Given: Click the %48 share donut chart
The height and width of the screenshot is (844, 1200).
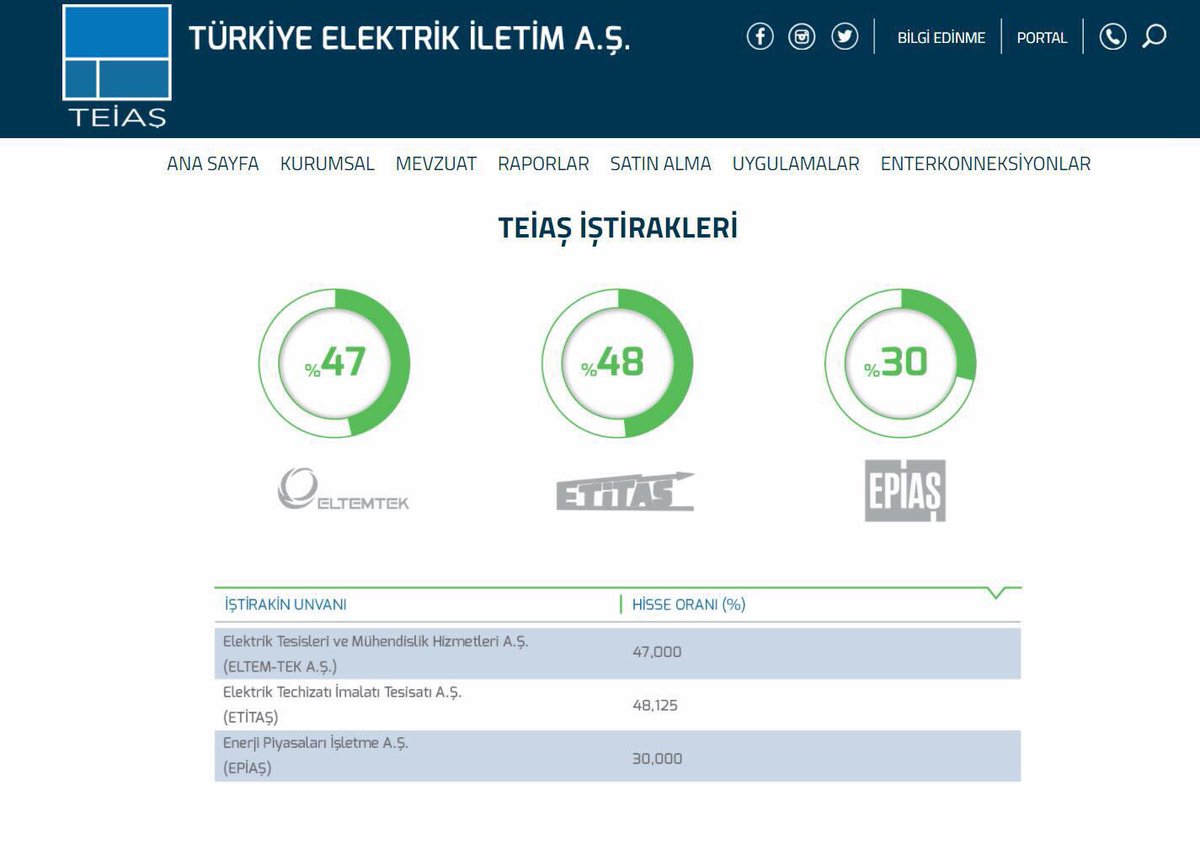Looking at the screenshot, I should pyautogui.click(x=617, y=363).
